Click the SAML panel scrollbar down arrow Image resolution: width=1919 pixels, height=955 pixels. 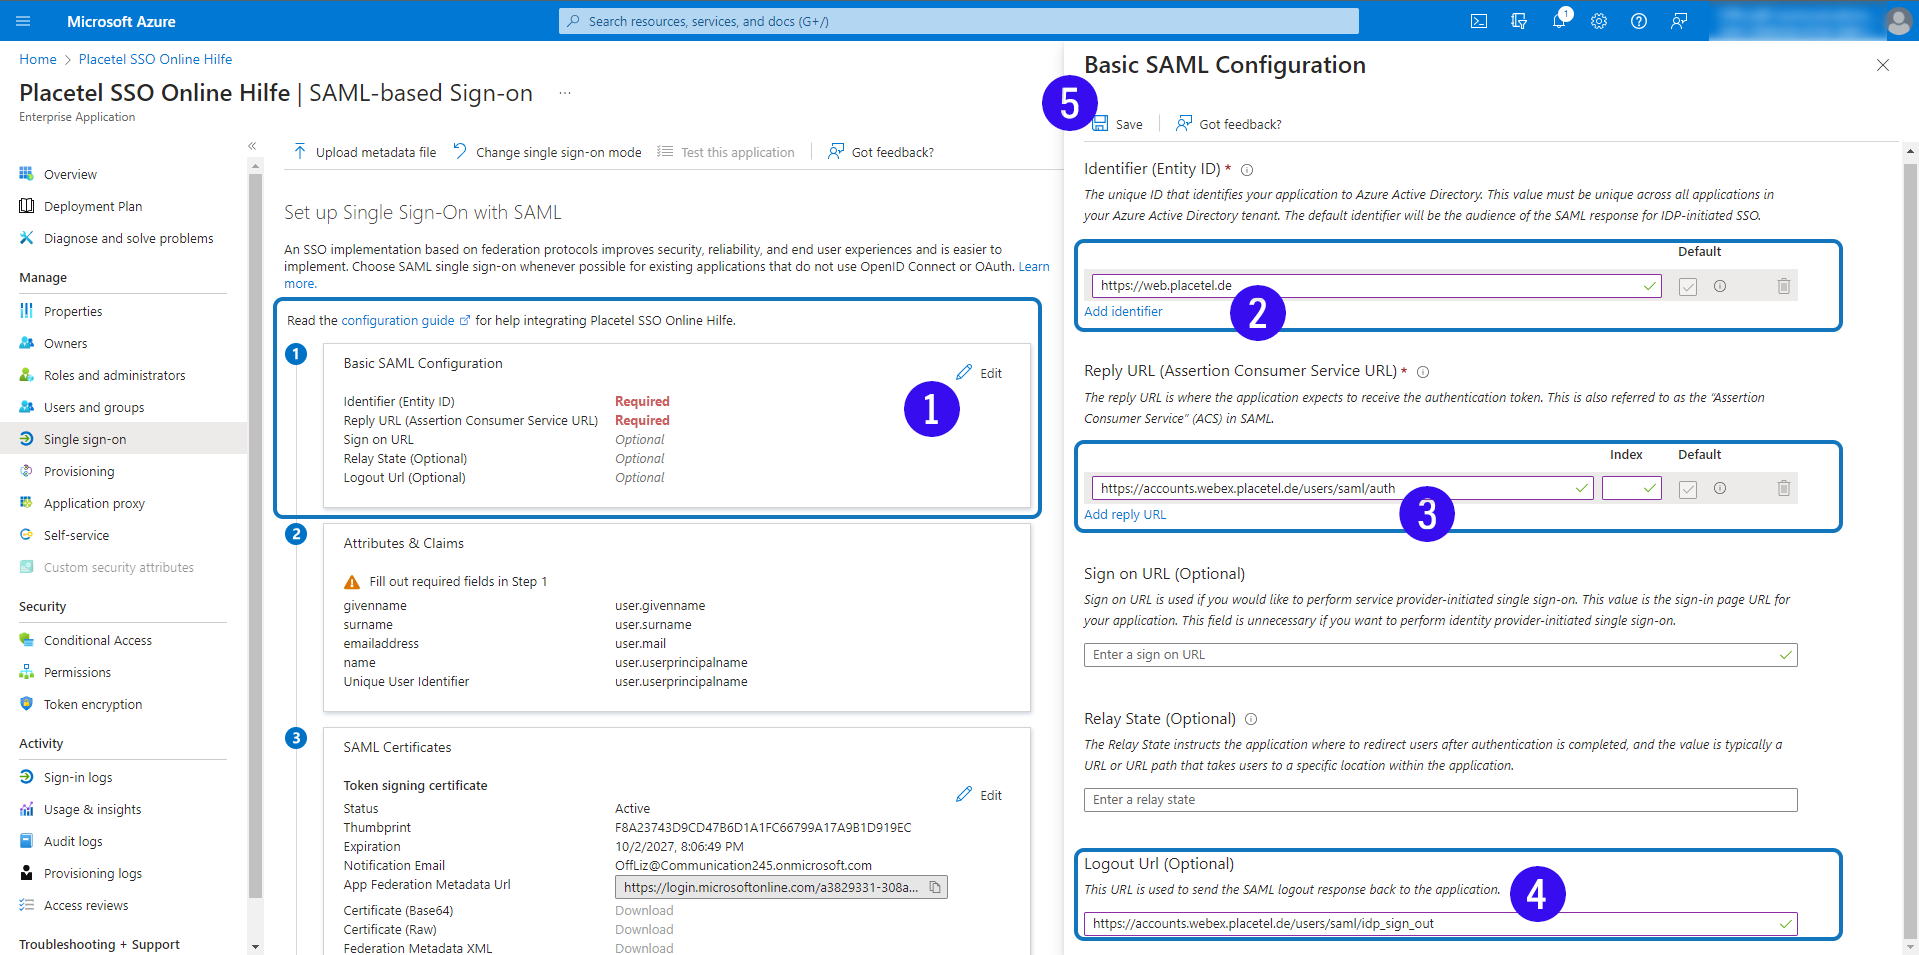click(1910, 946)
